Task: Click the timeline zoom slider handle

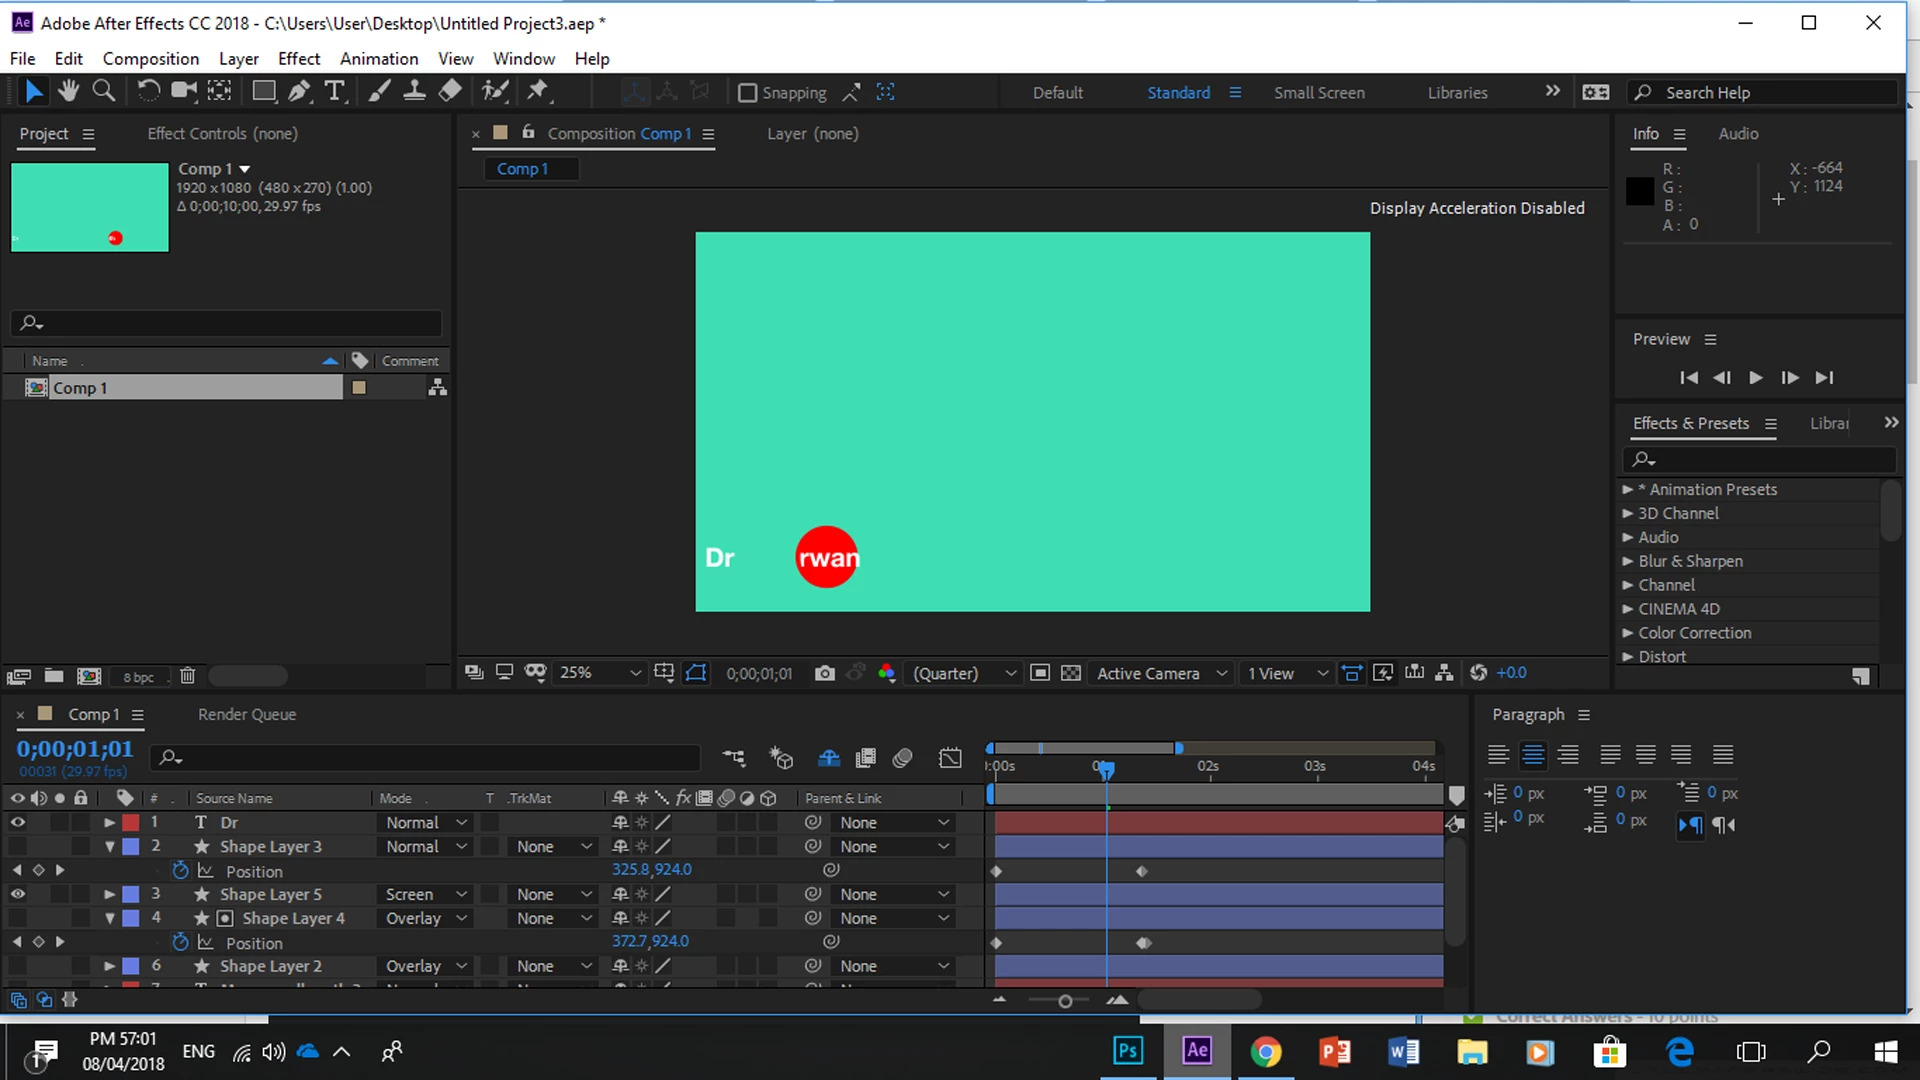Action: point(1065,1001)
